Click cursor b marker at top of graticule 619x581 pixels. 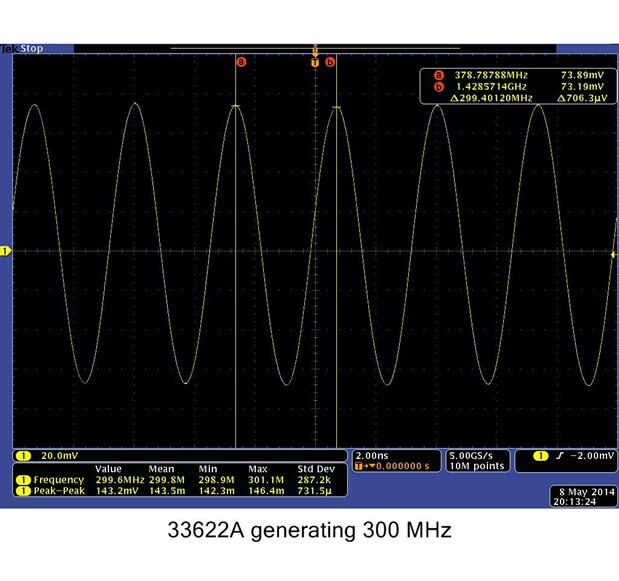pyautogui.click(x=330, y=62)
